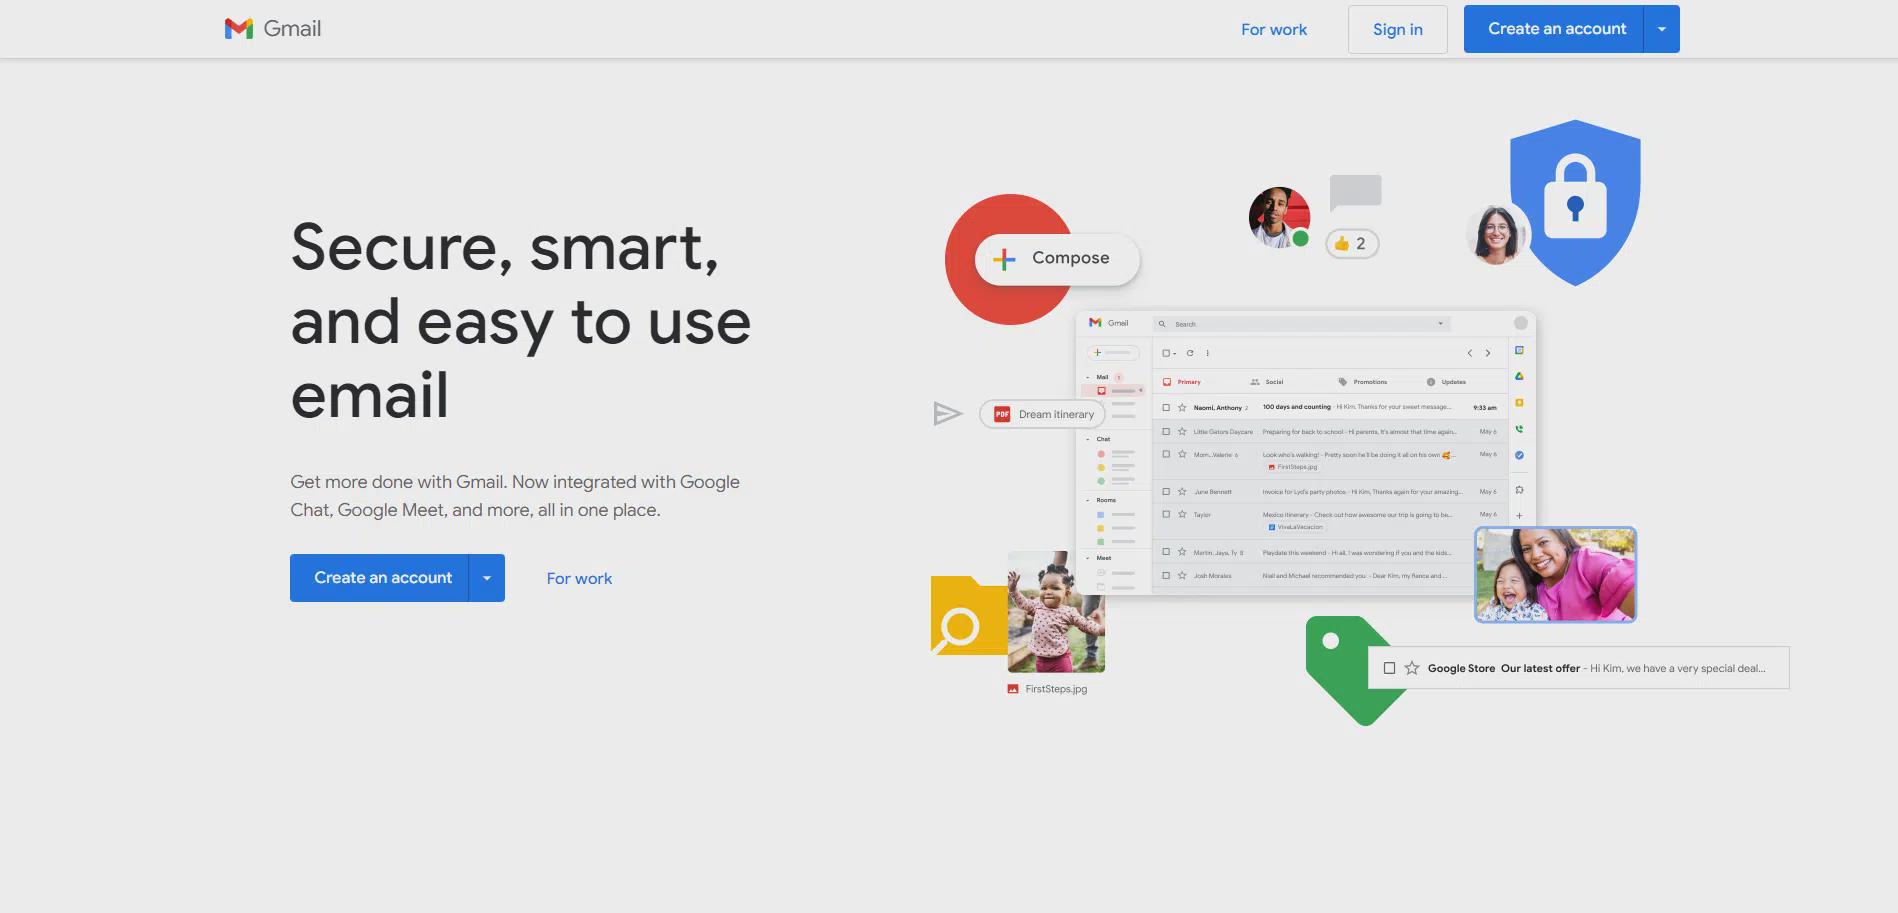Collapse the Chat section in mock sidebar
Screen dimensions: 1898x913
tap(1088, 439)
